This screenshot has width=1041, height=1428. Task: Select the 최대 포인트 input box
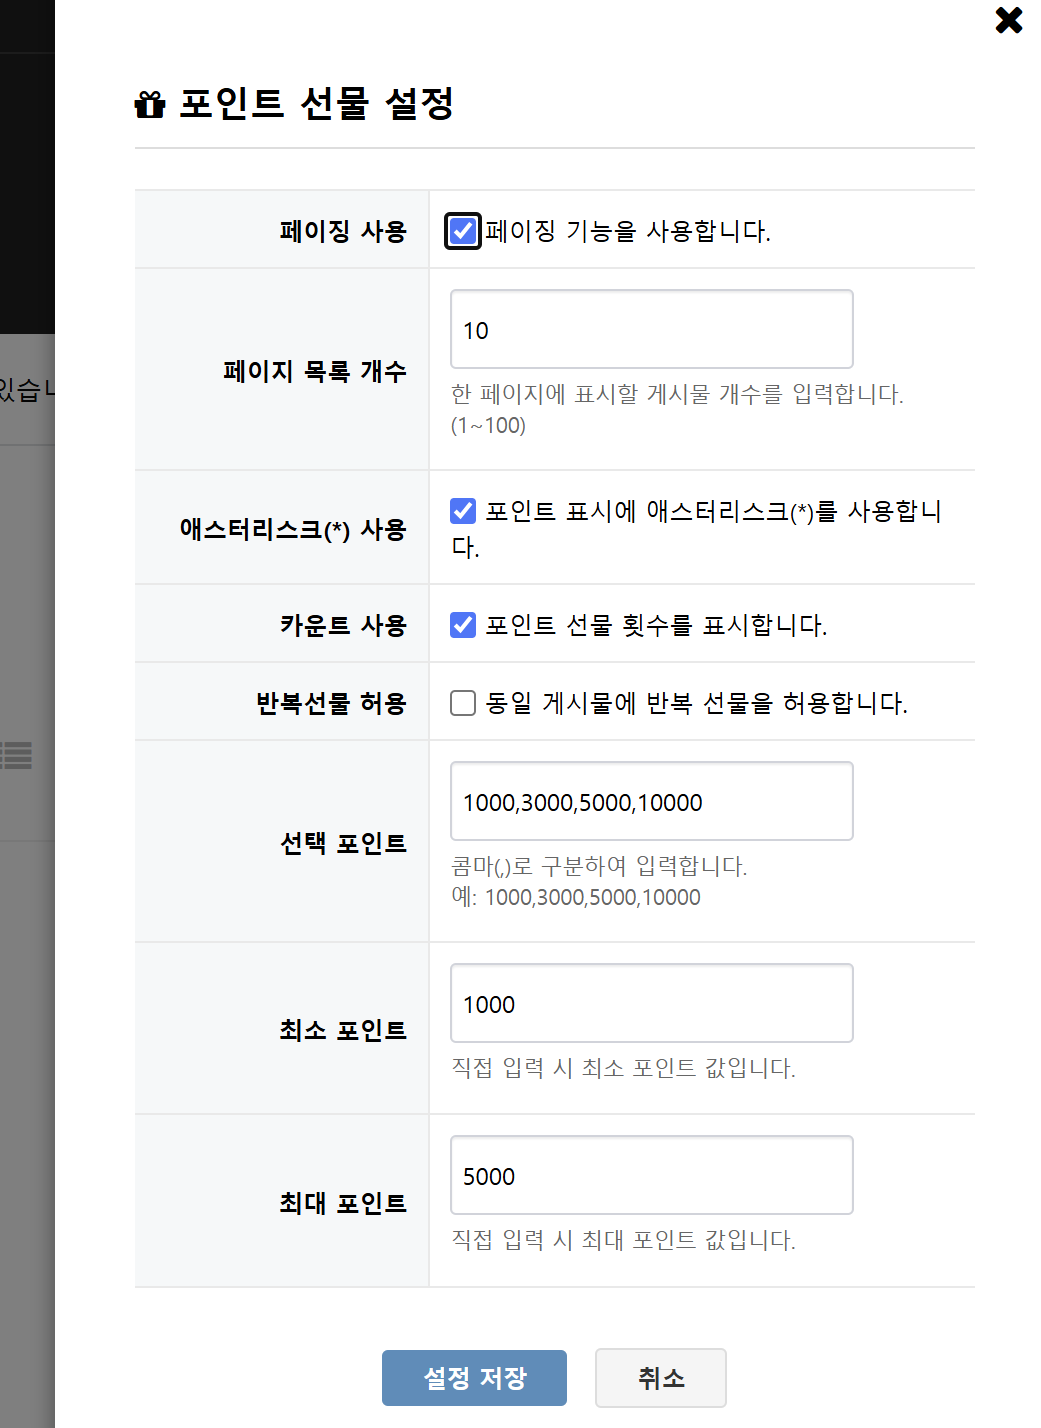click(x=652, y=1175)
